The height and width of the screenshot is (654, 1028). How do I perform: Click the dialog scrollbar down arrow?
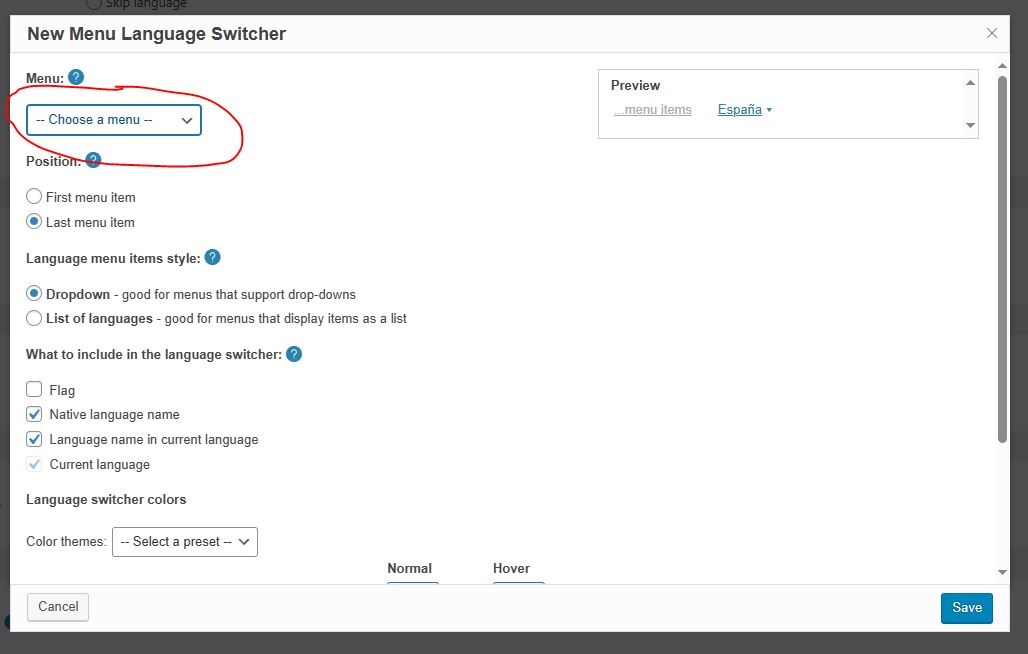coord(1002,572)
